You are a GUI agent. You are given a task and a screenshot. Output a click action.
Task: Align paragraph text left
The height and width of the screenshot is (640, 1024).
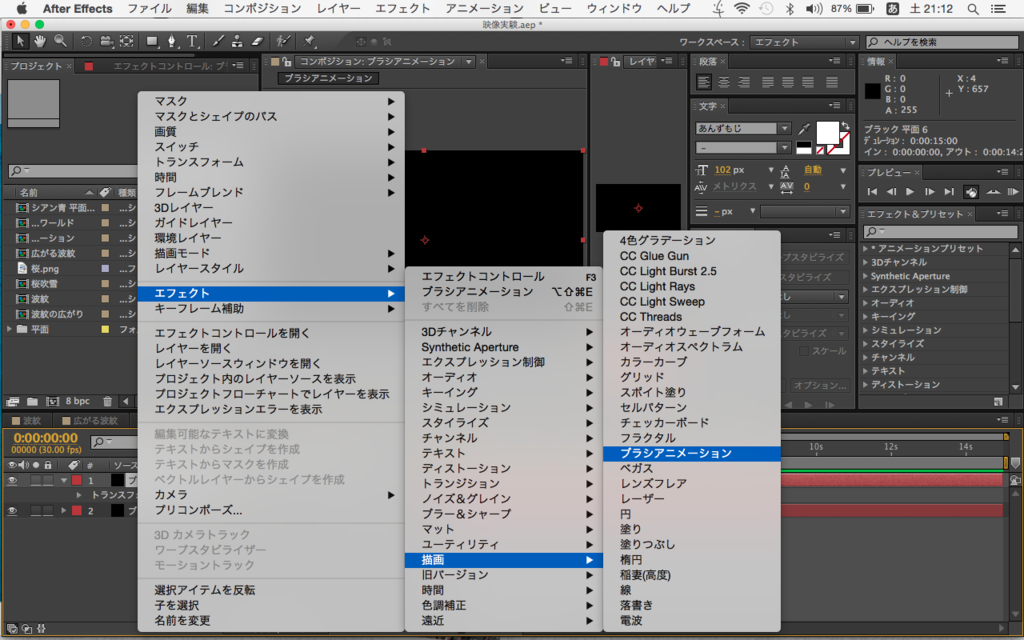703,82
